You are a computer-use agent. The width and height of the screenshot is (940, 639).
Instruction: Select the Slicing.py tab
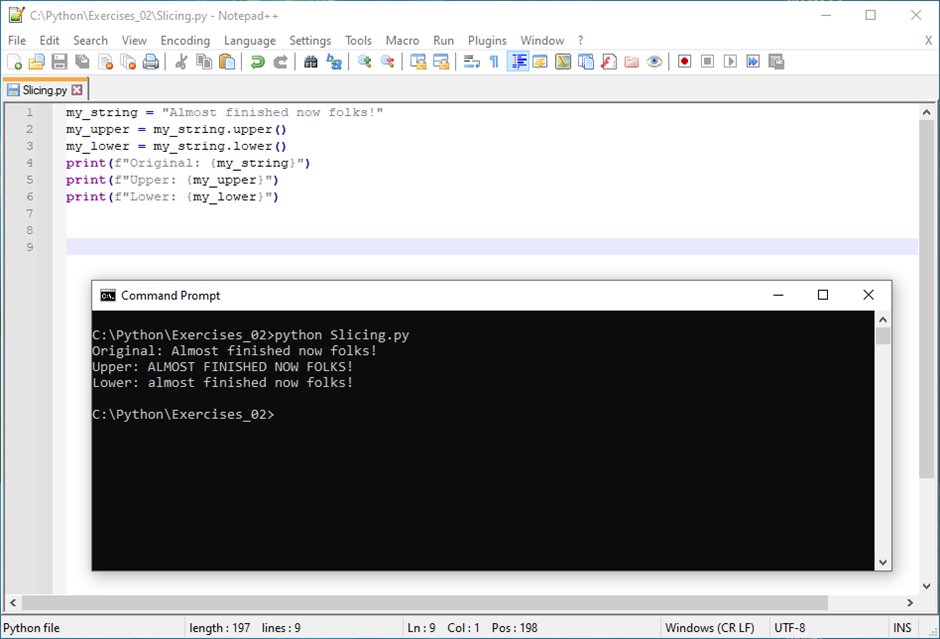pos(44,90)
